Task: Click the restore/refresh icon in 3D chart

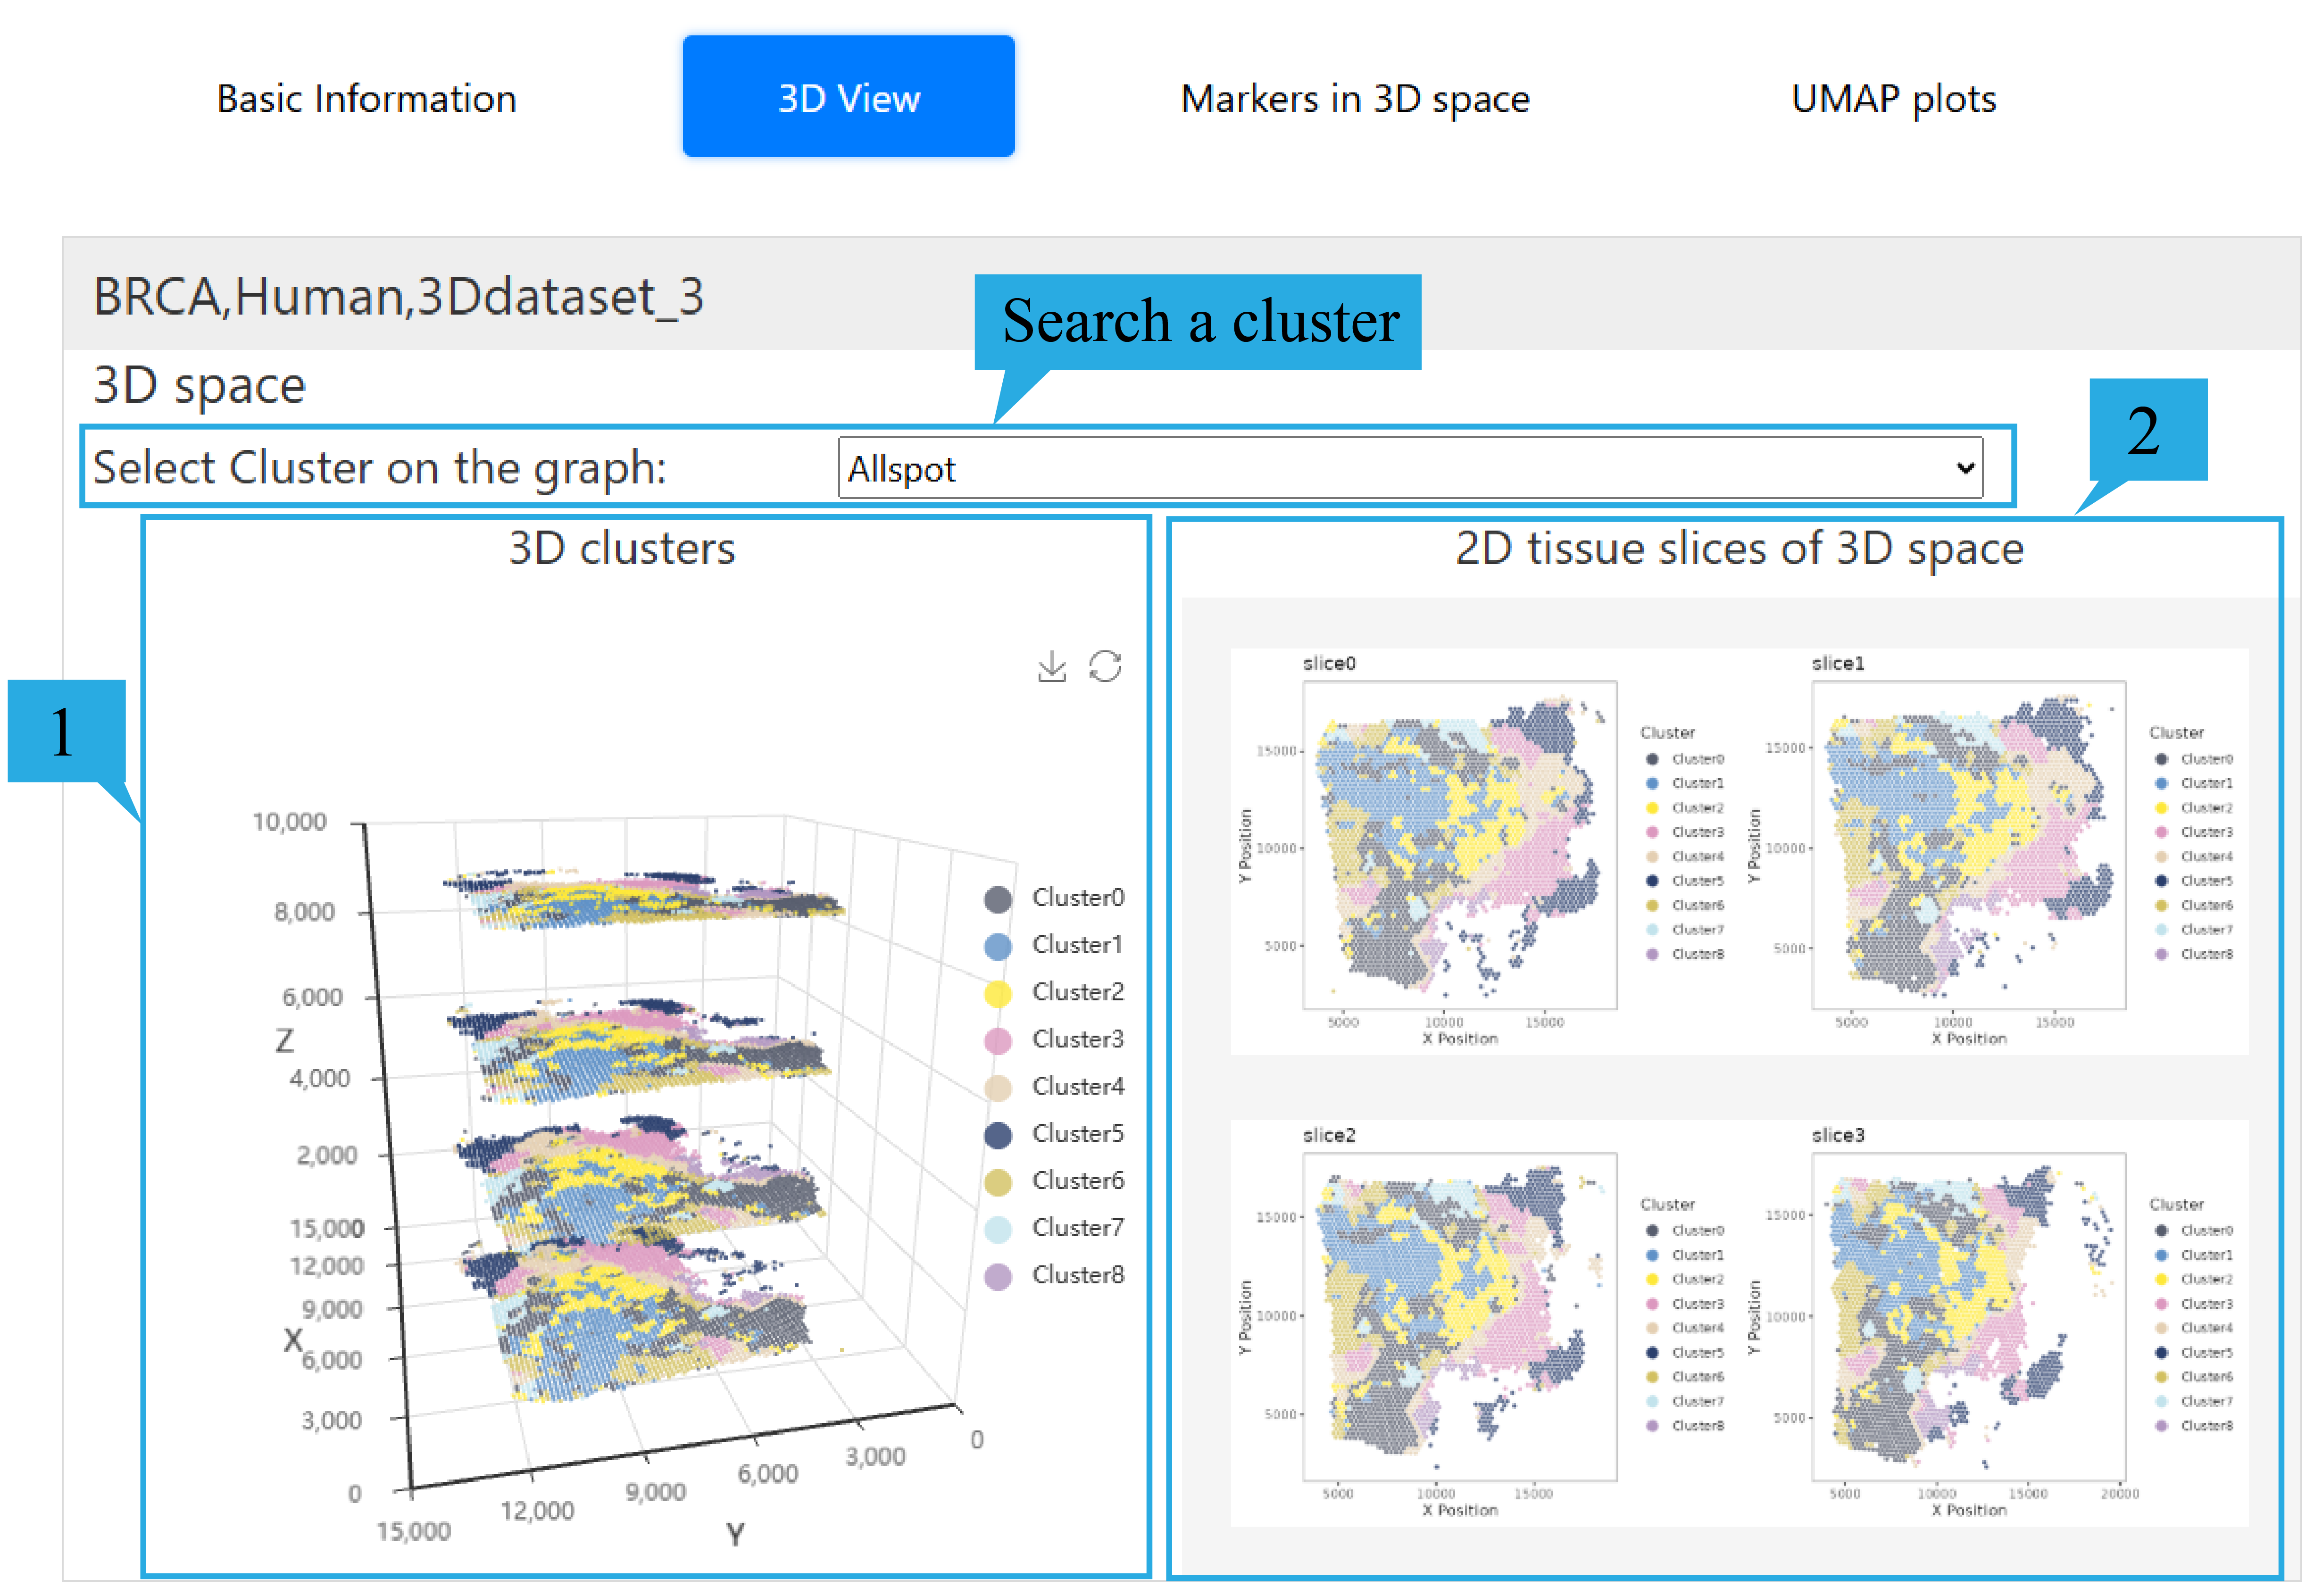Action: 1104,667
